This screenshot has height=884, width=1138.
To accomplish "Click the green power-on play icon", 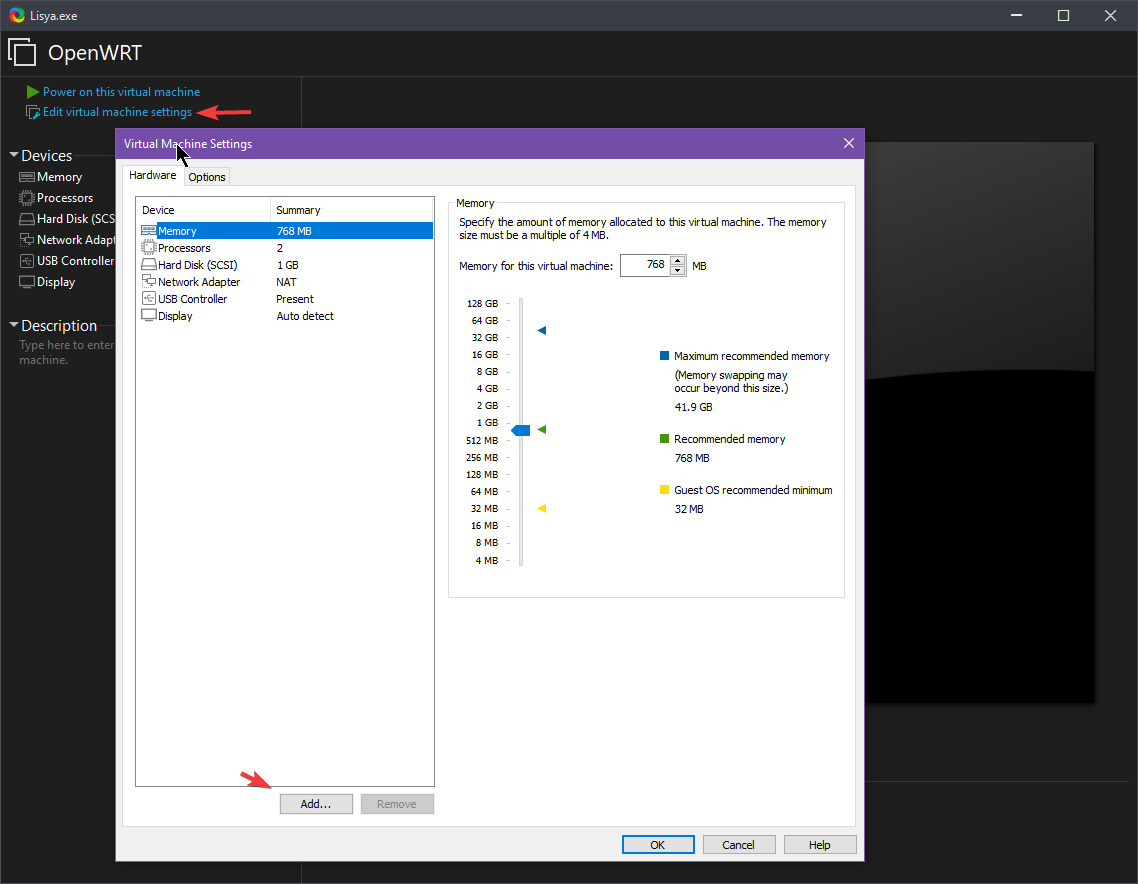I will click(x=33, y=91).
